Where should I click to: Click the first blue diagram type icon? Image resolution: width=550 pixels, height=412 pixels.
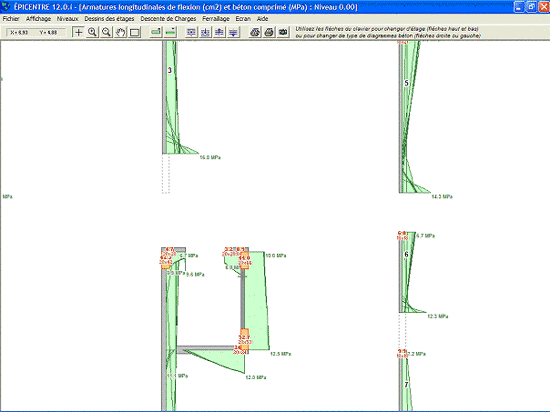click(x=191, y=32)
